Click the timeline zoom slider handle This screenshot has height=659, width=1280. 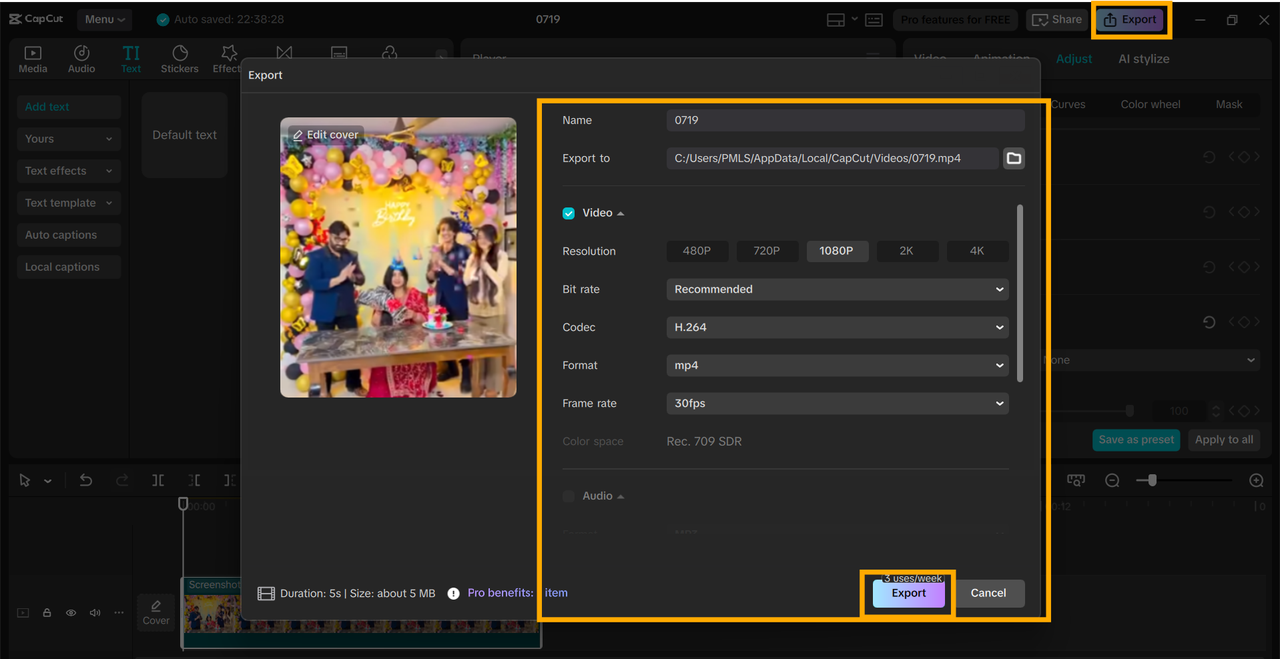pos(1152,481)
